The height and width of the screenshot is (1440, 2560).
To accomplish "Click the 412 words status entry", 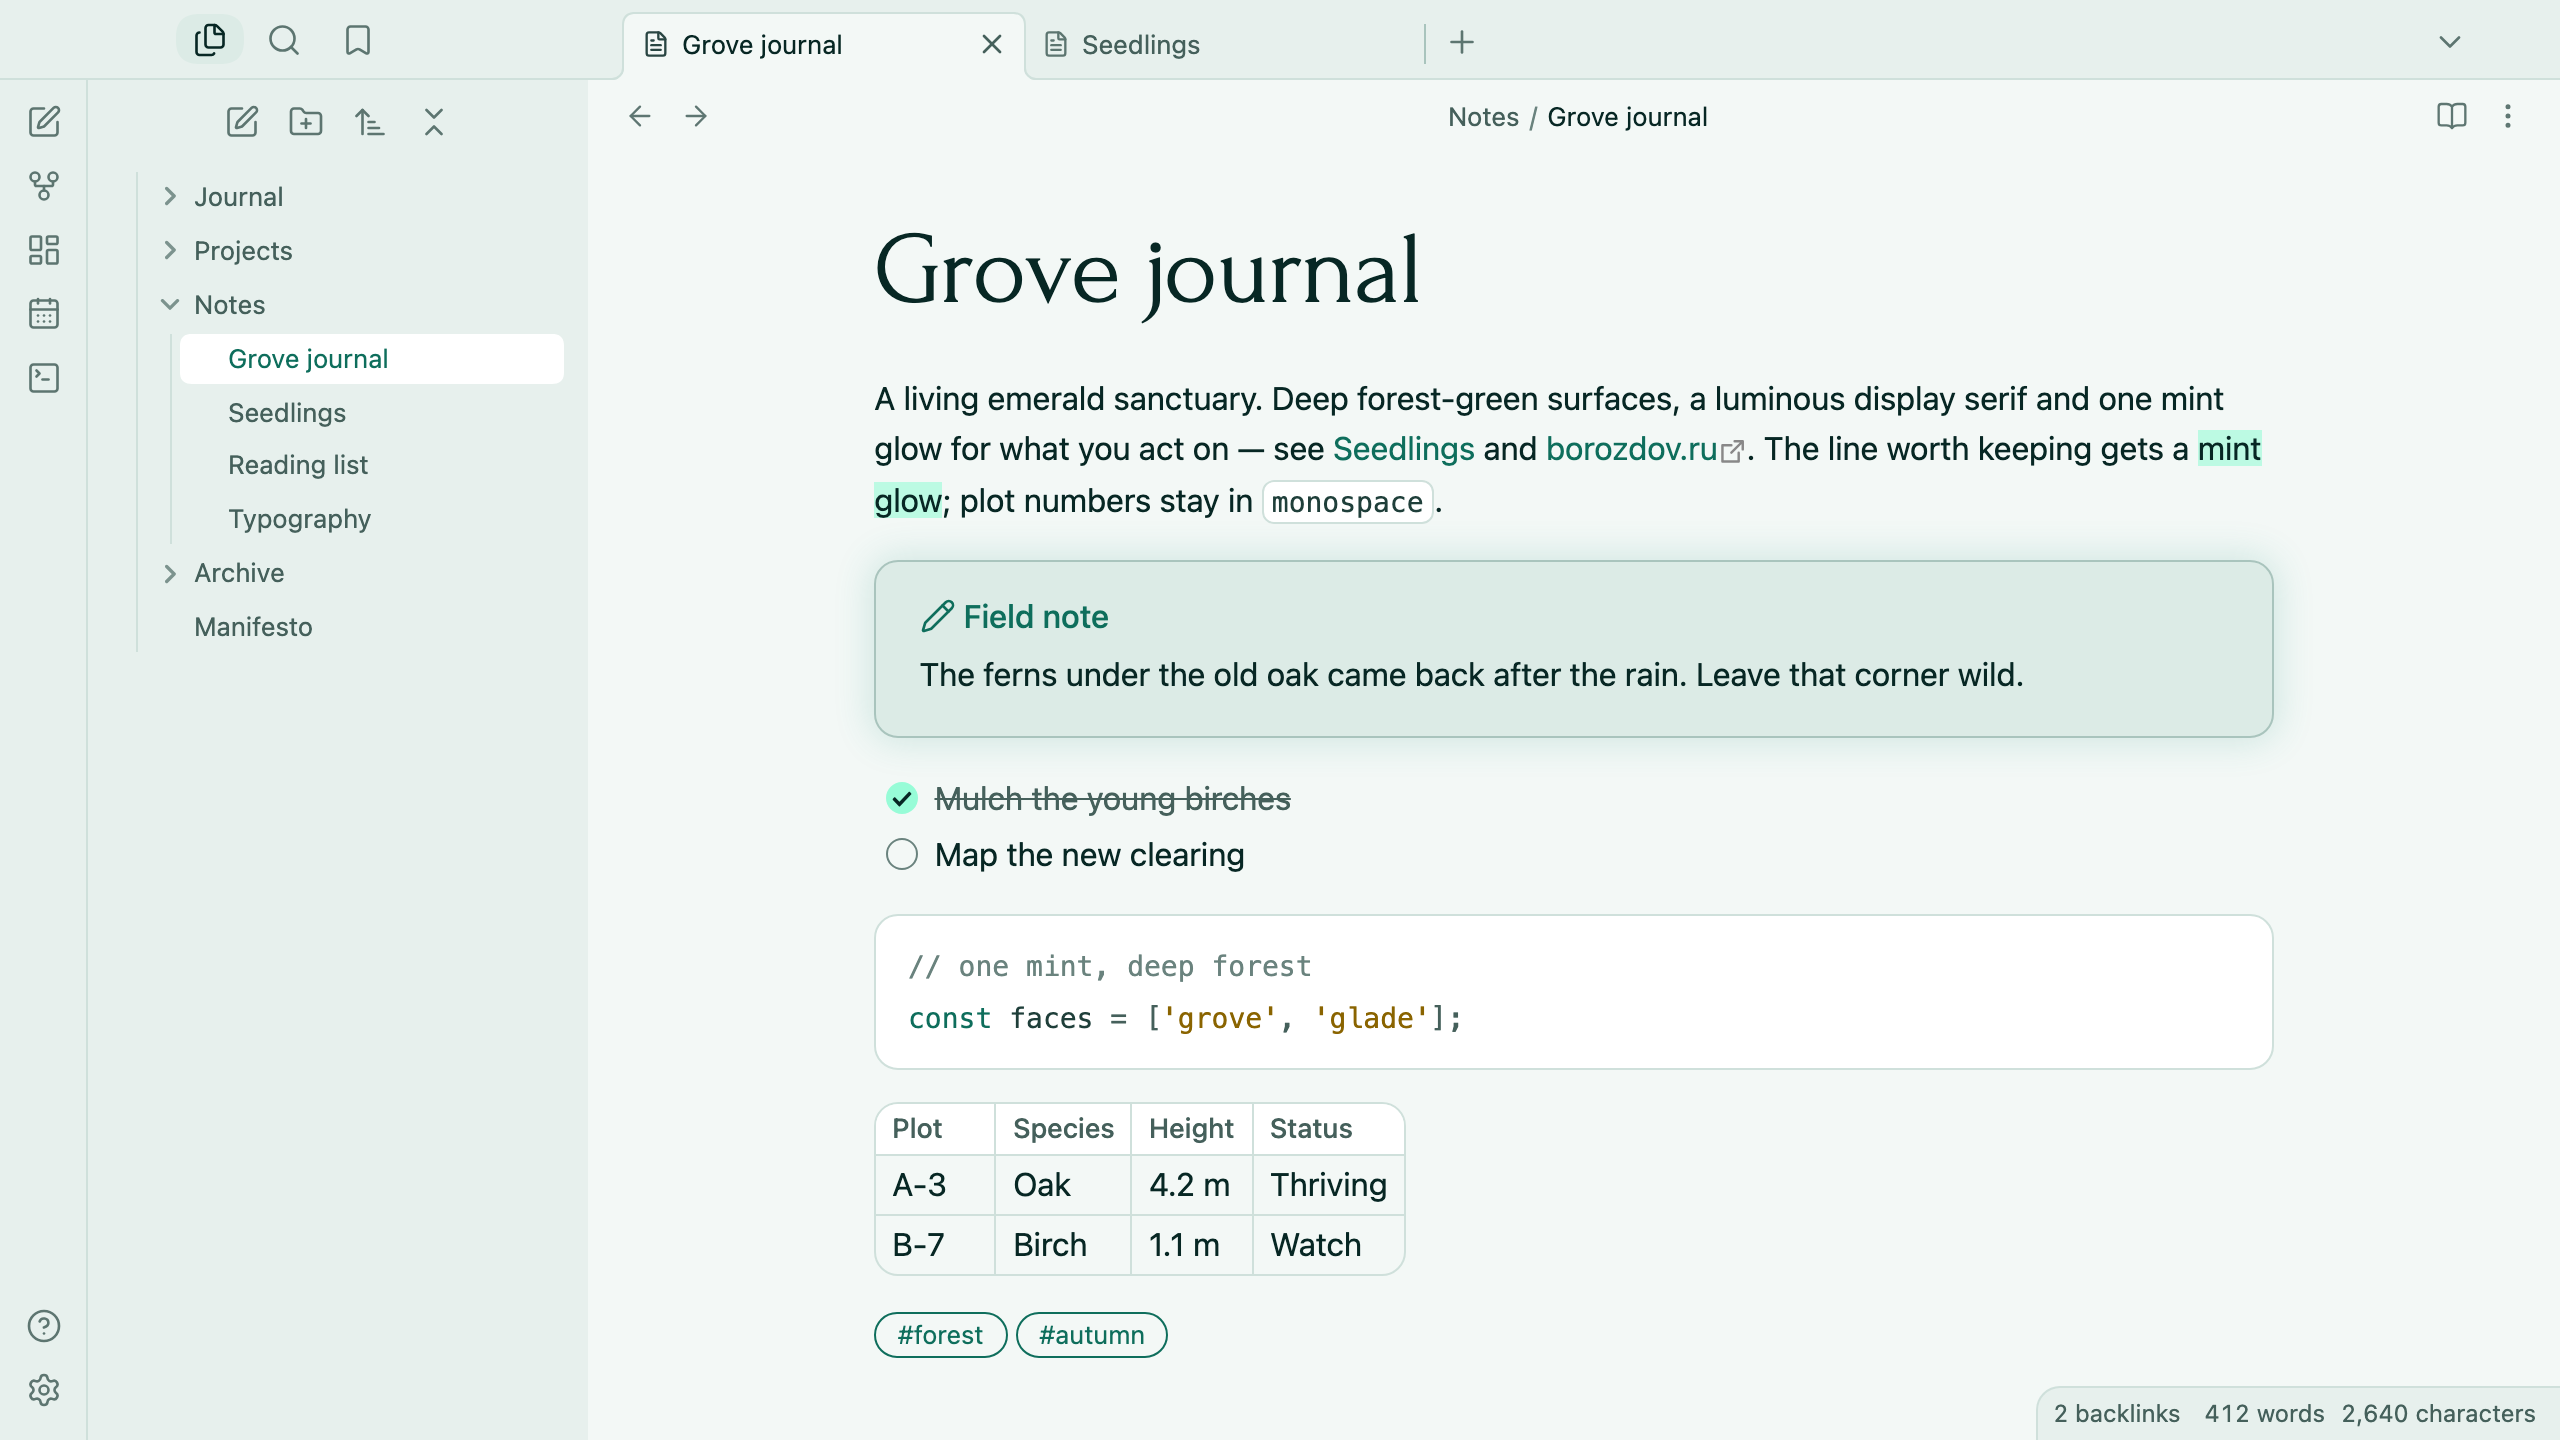I will (2264, 1413).
